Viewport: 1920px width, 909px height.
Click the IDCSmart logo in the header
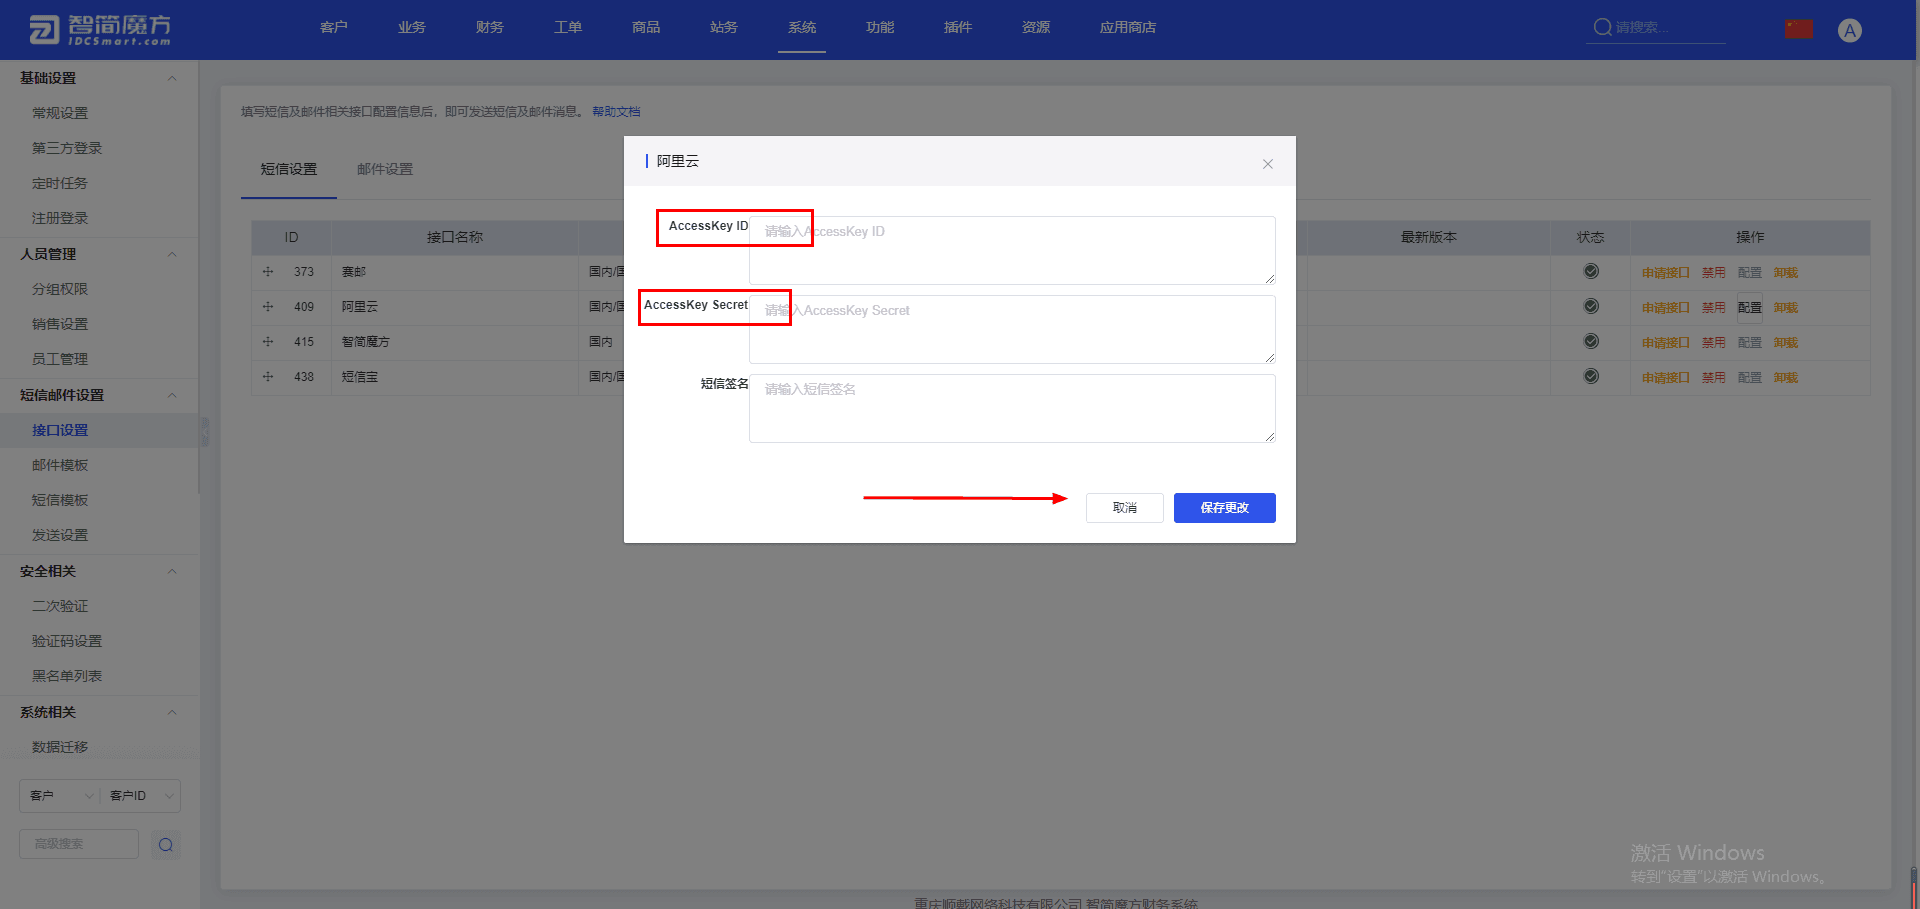100,29
